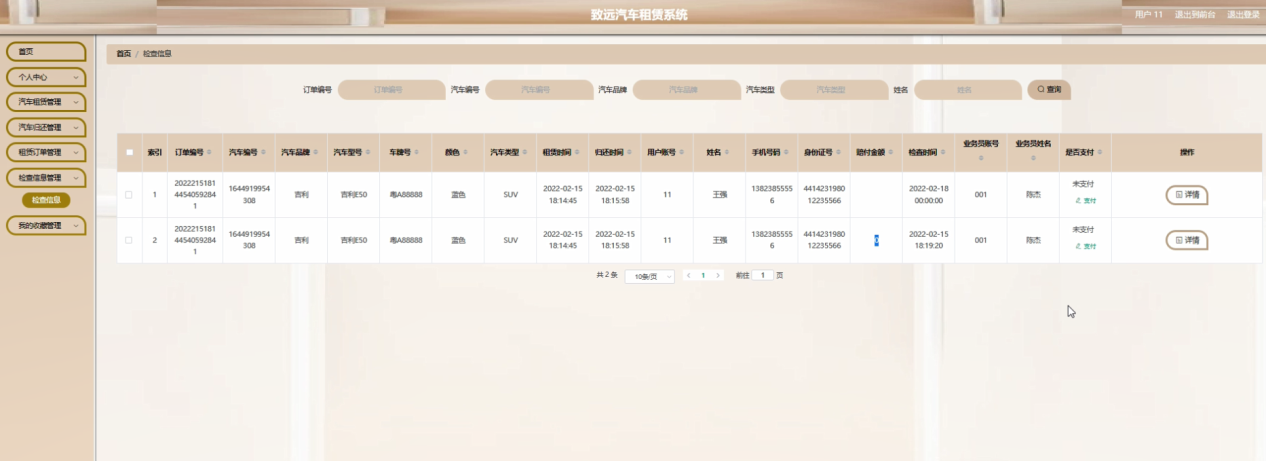Sort by 检查时间 column sort icon
The width and height of the screenshot is (1266, 461).
point(944,153)
